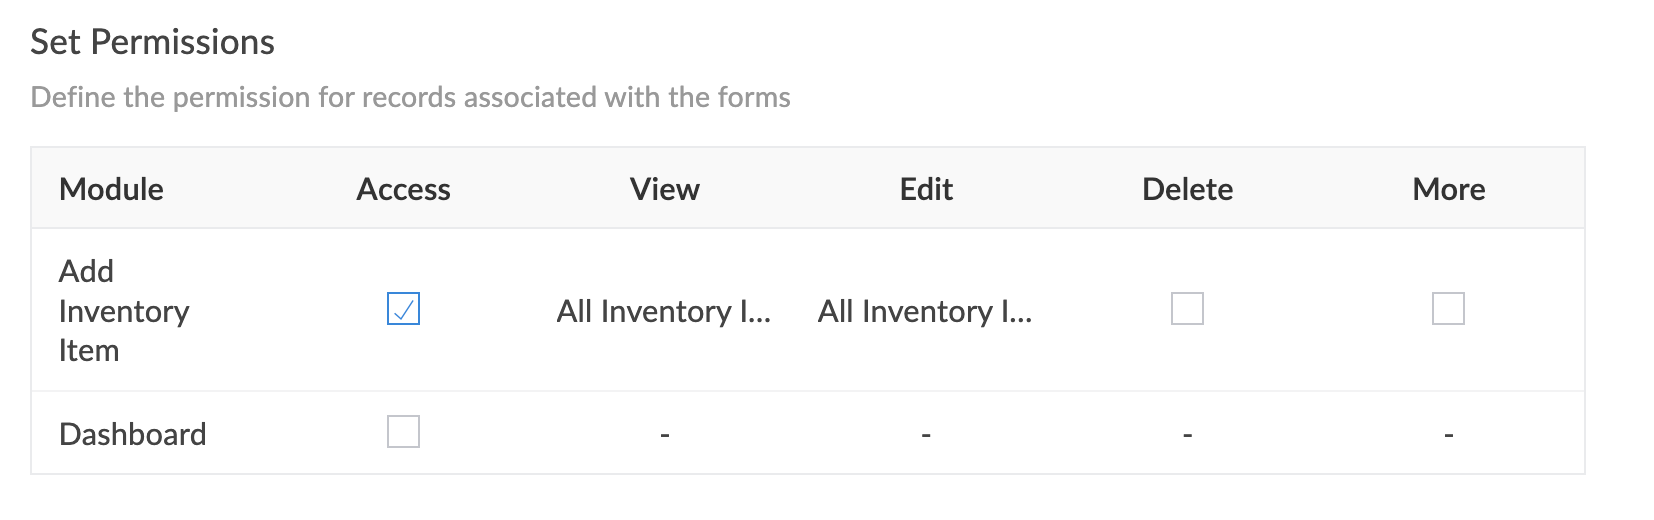Open View permission dropdown for Add Inventory Item
Screen dimensions: 1654x520
(x=664, y=311)
